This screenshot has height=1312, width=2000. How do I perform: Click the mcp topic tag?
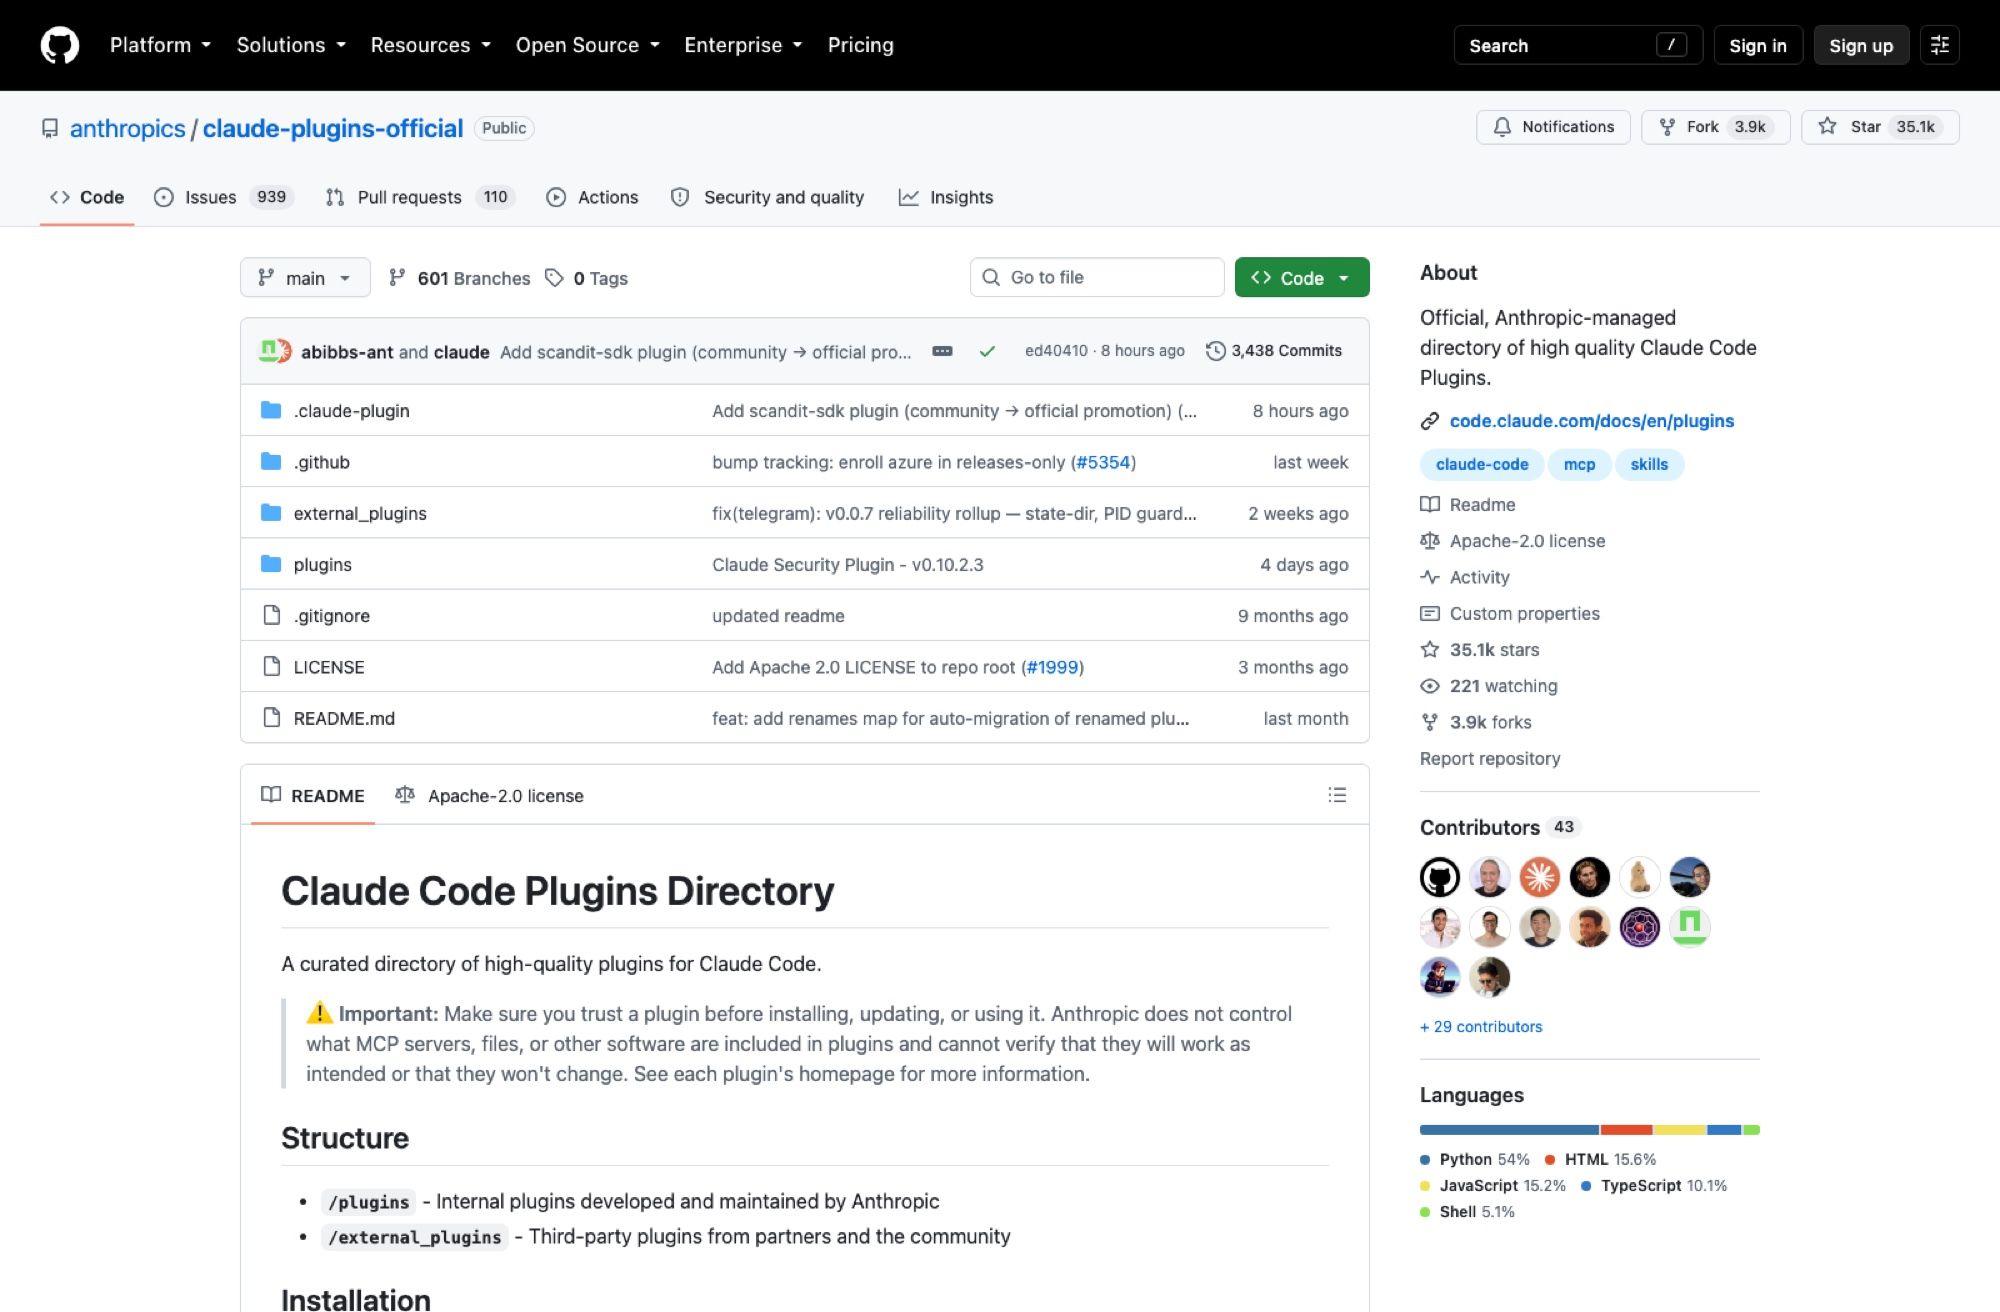(x=1579, y=464)
